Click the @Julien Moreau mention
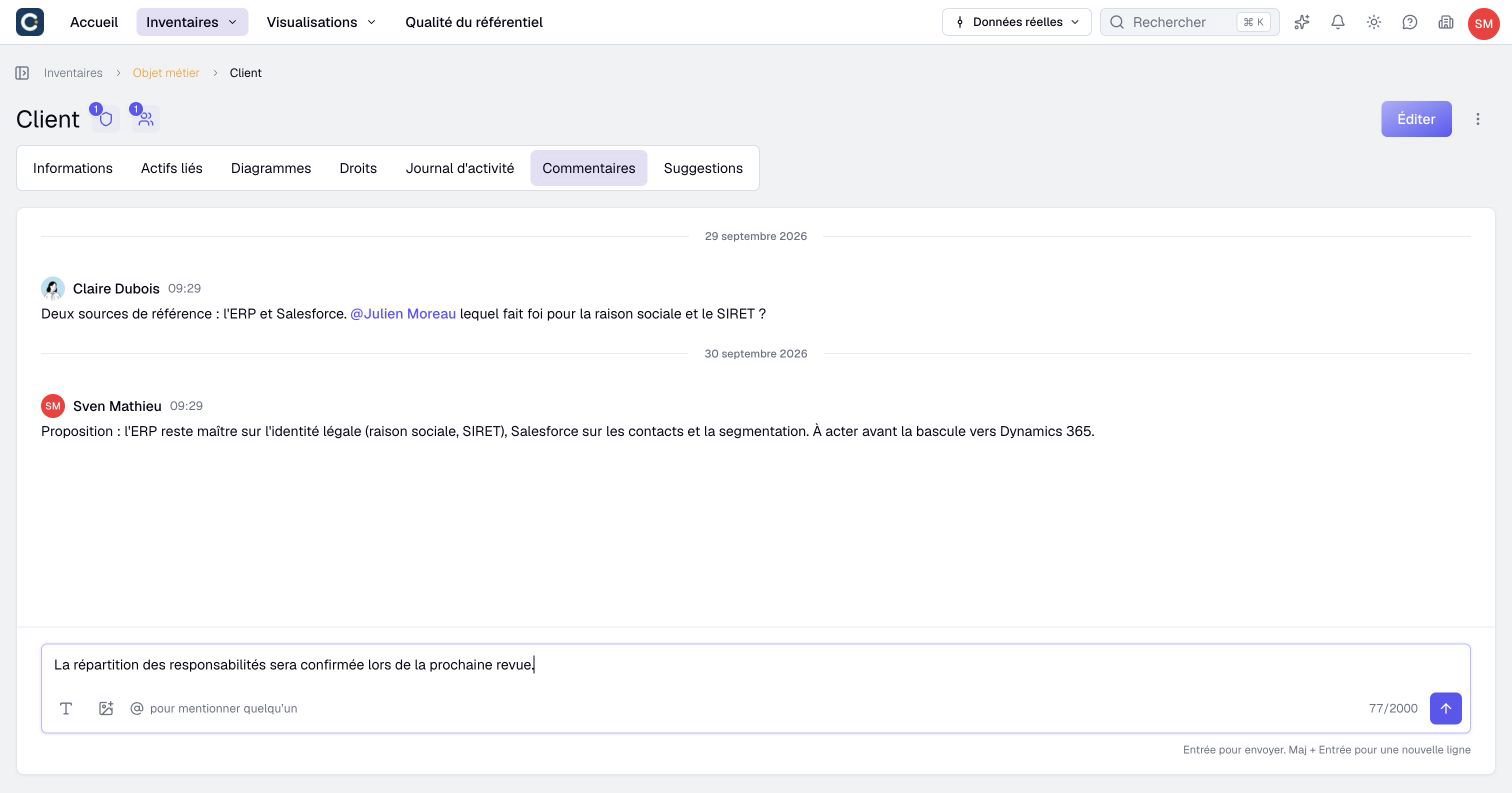The height and width of the screenshot is (793, 1512). (x=403, y=314)
